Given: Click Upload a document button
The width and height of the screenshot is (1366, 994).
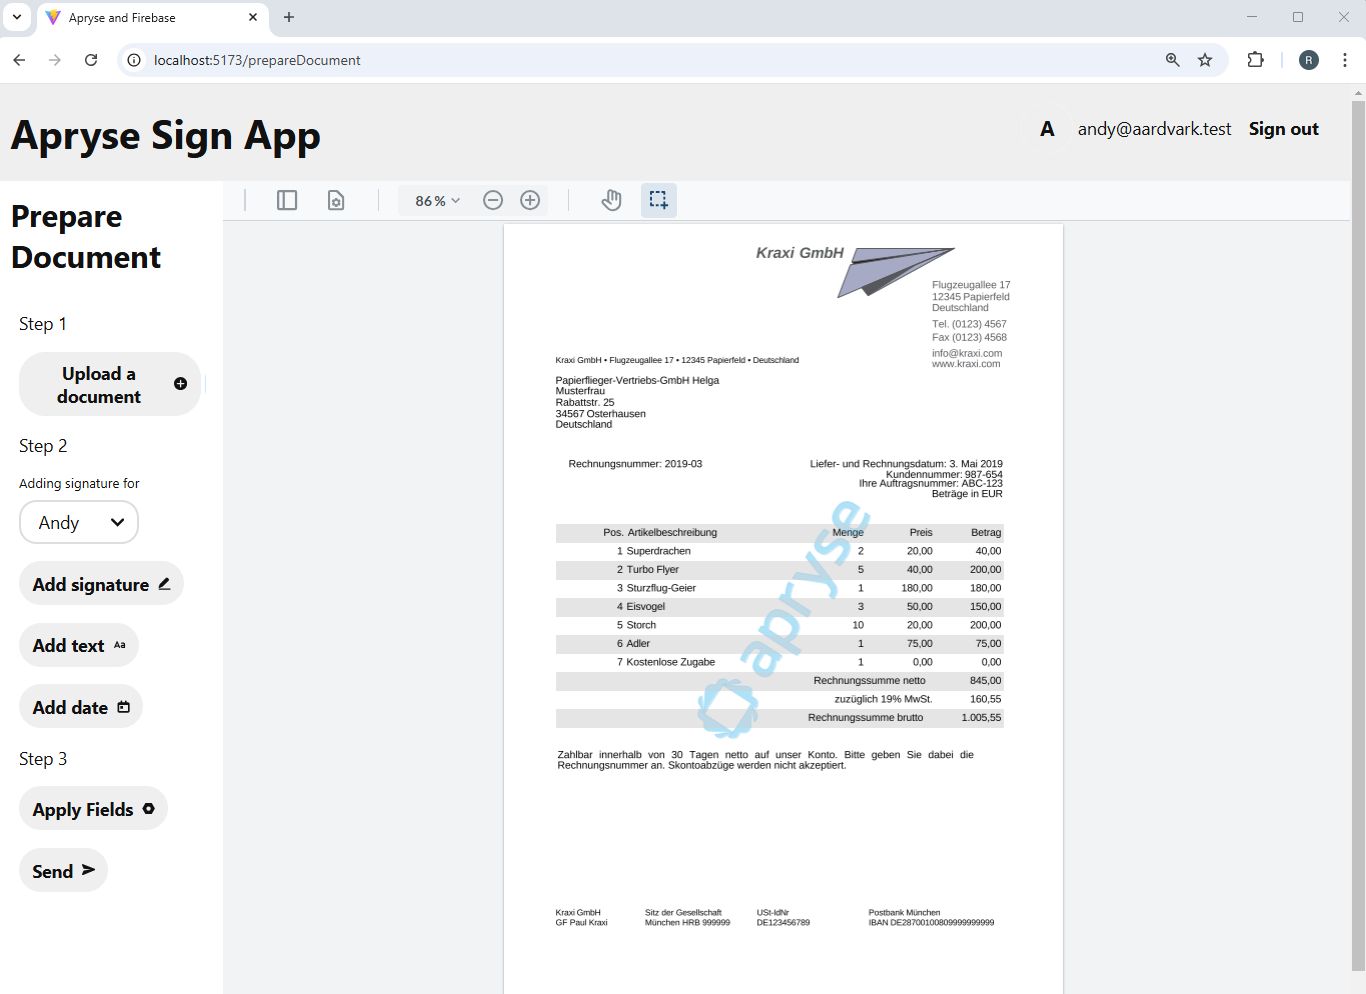Looking at the screenshot, I should 110,384.
